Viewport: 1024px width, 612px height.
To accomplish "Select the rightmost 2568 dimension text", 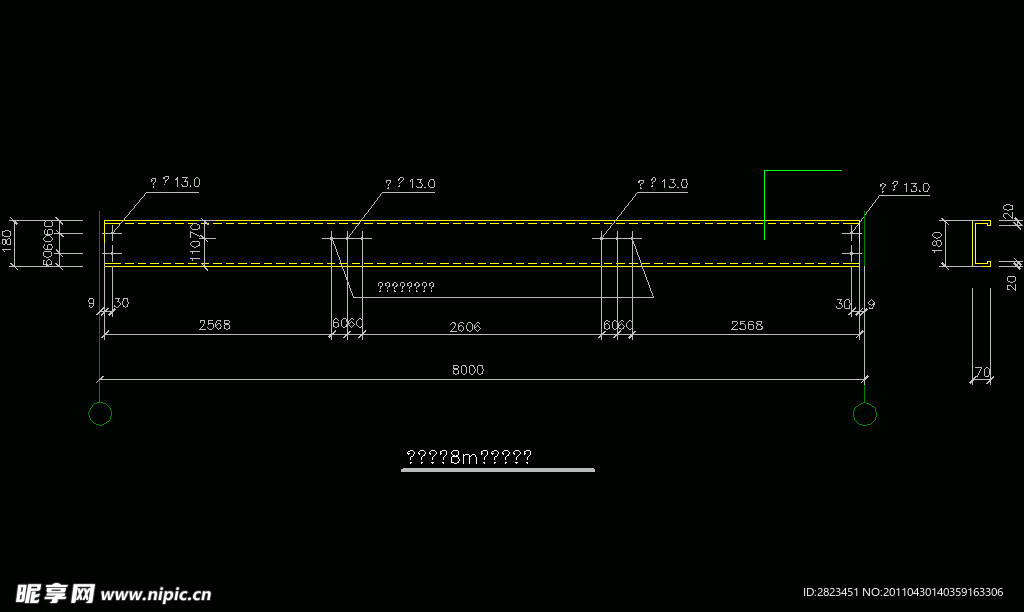I will [747, 325].
